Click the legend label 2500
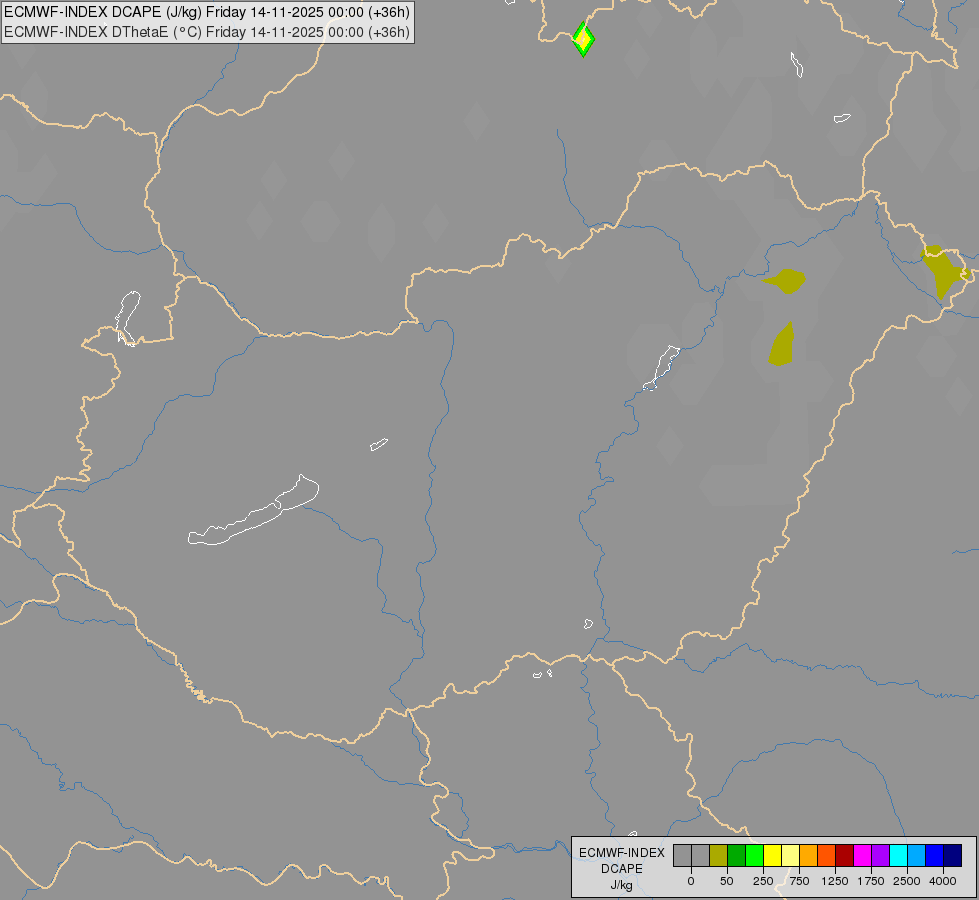Screen dimensions: 979x900 click(x=907, y=881)
